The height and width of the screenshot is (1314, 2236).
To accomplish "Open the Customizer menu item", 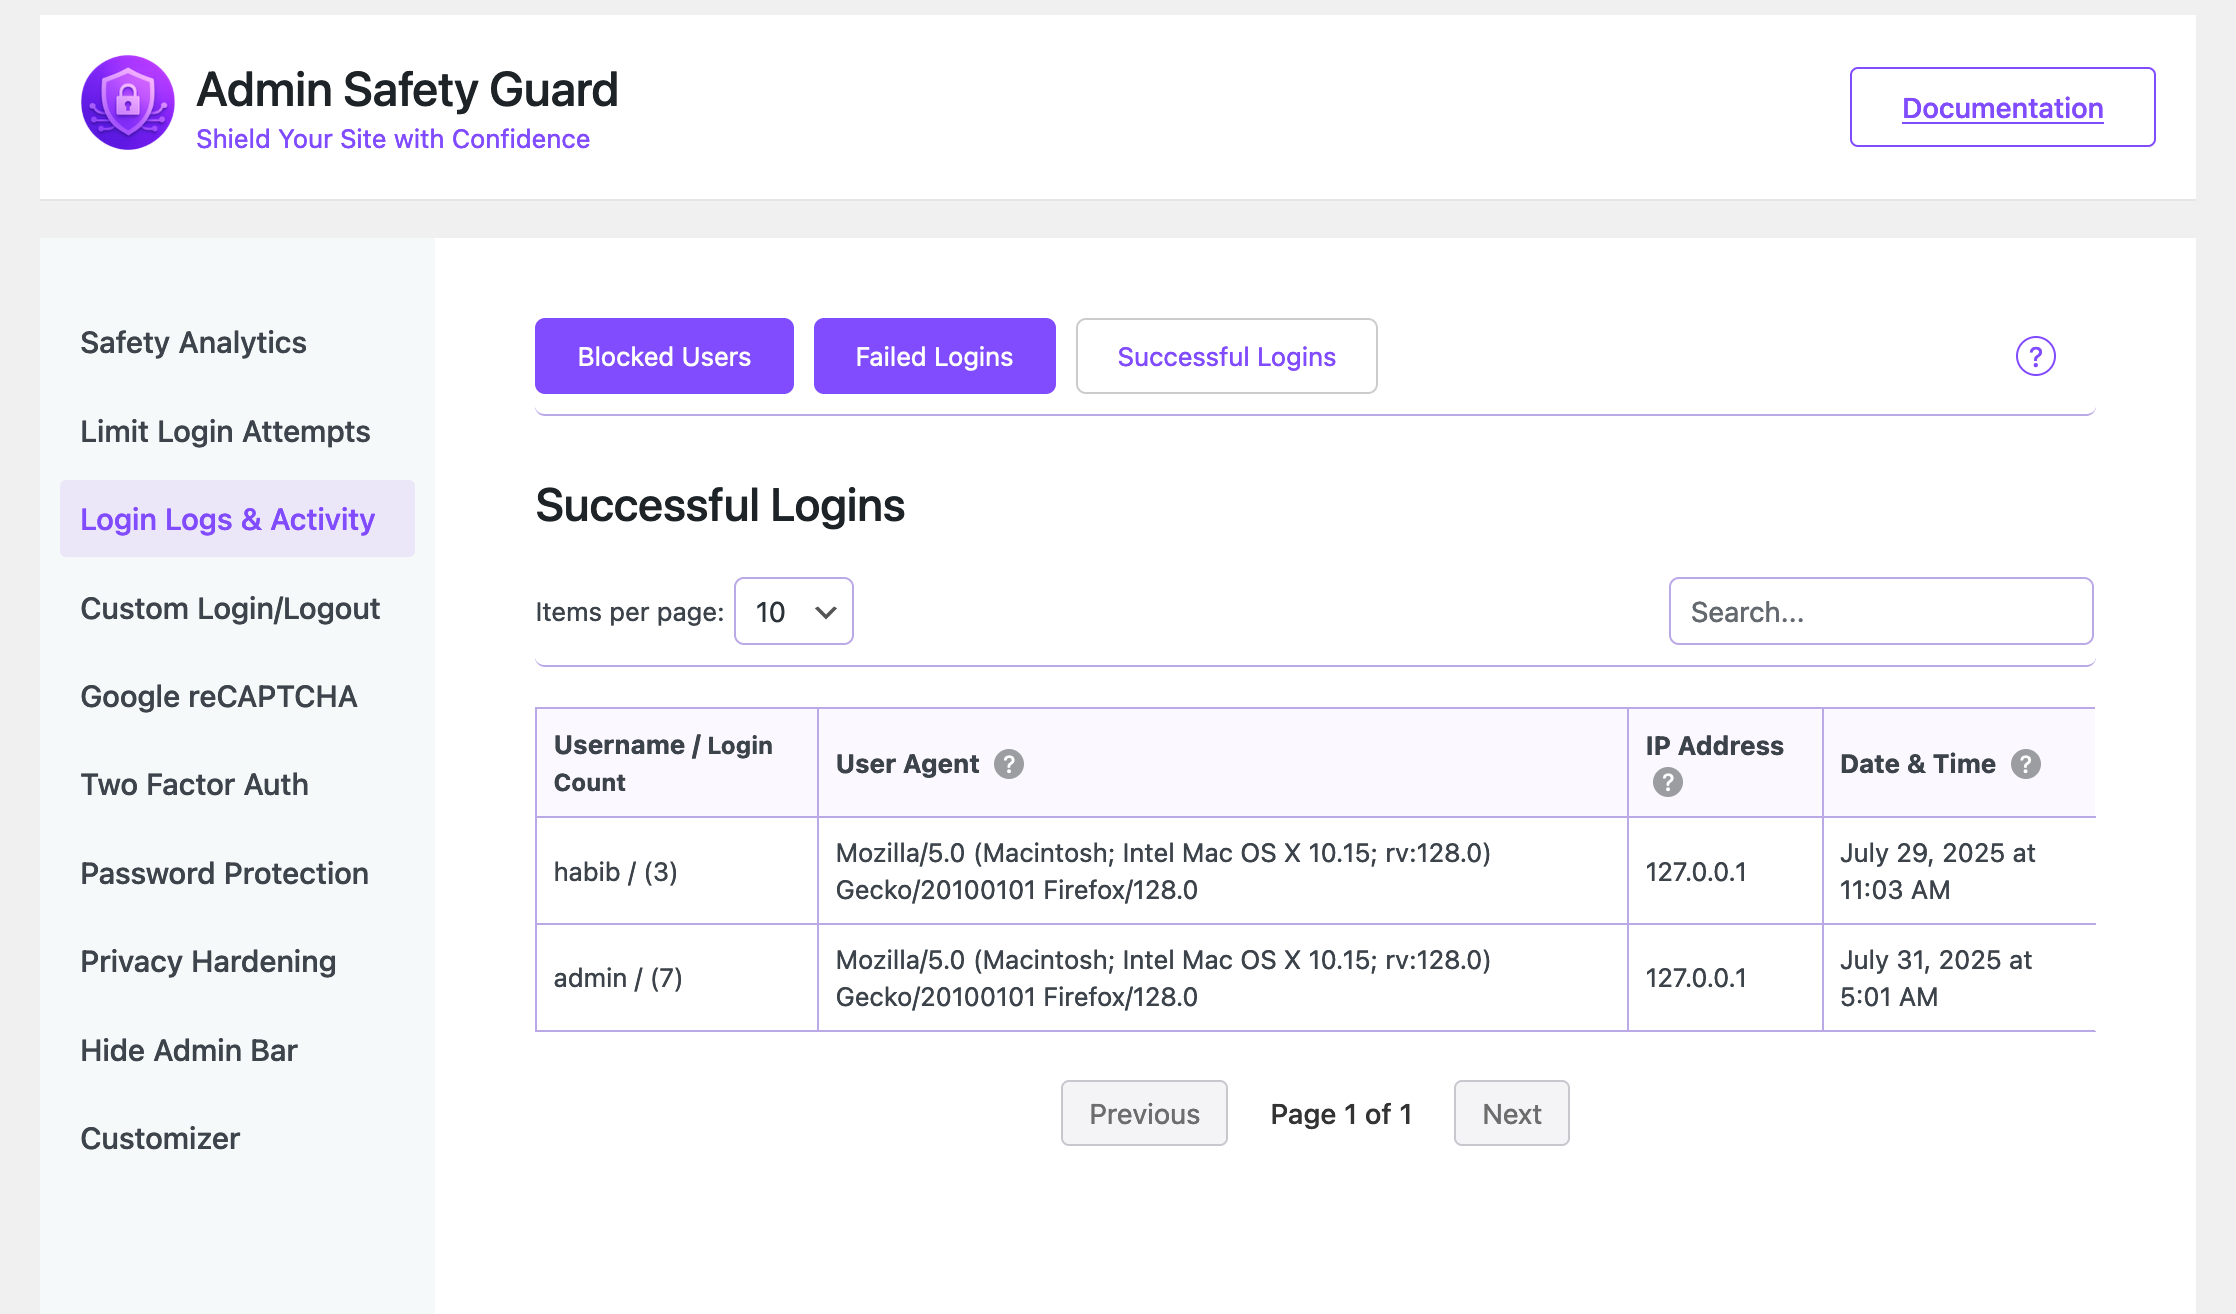I will click(x=160, y=1138).
